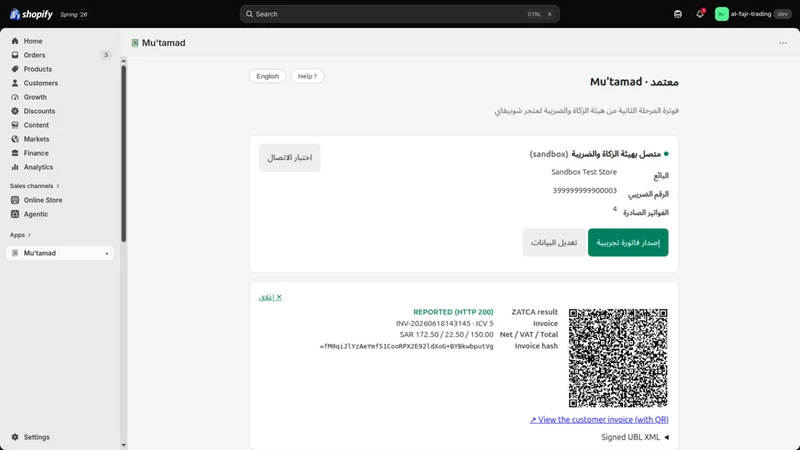Click the green connected status dot
Image resolution: width=800 pixels, height=450 pixels.
[x=666, y=154]
